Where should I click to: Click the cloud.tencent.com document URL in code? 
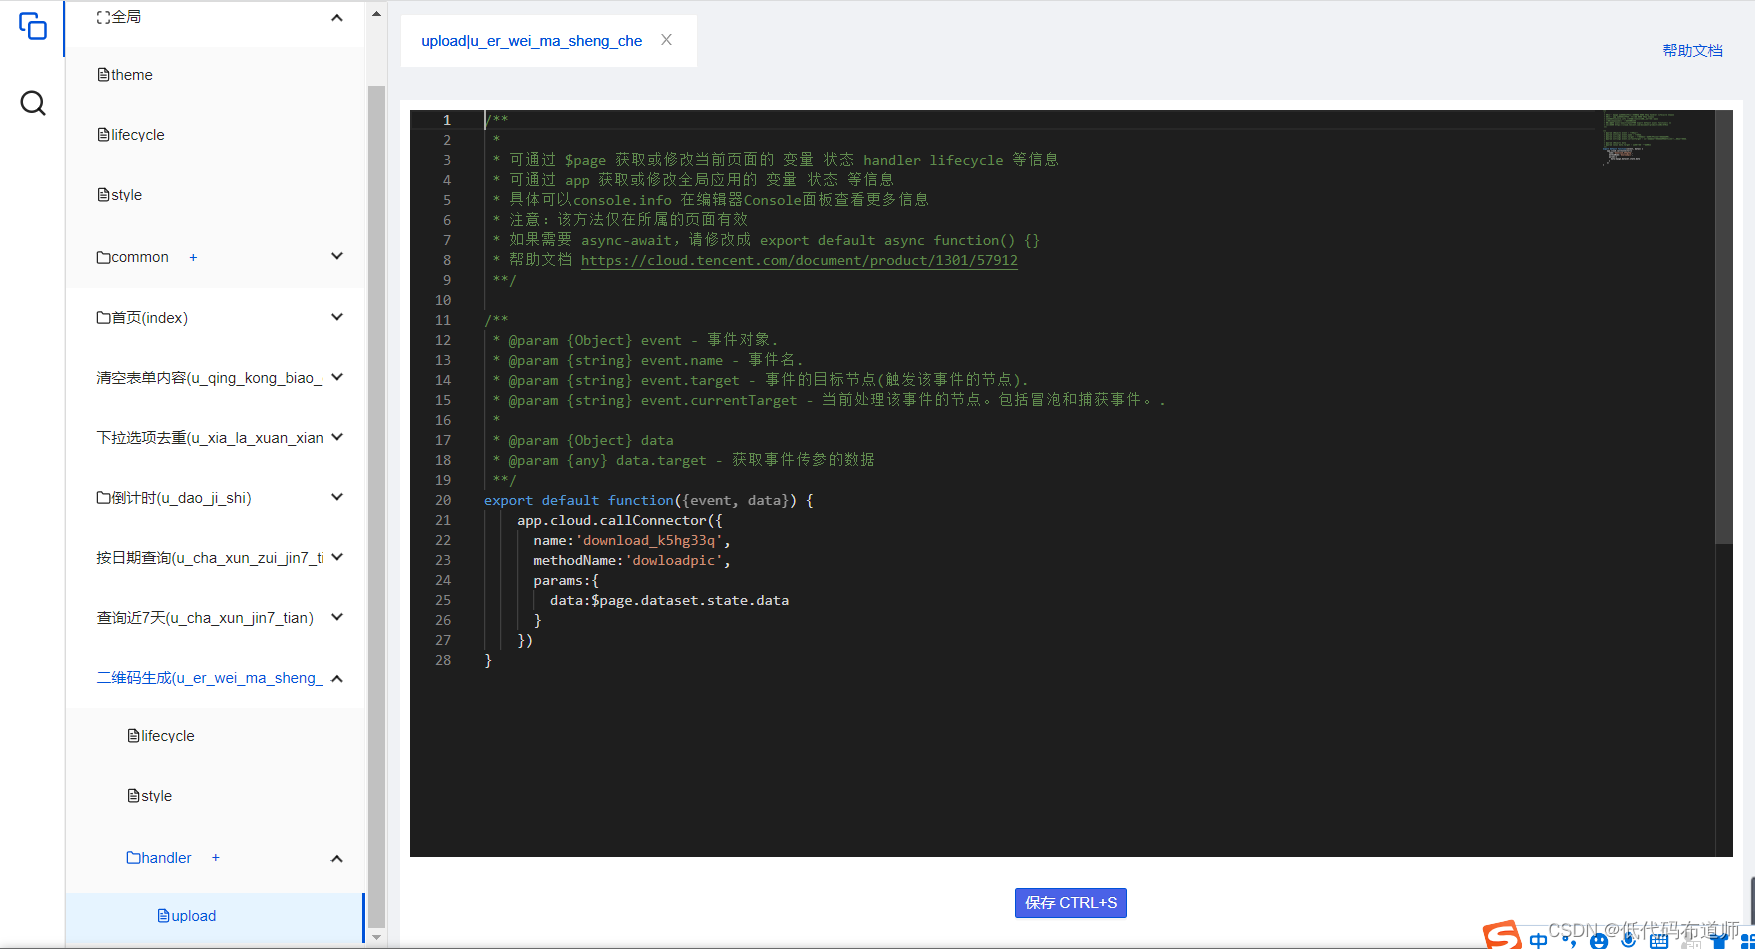click(x=799, y=260)
